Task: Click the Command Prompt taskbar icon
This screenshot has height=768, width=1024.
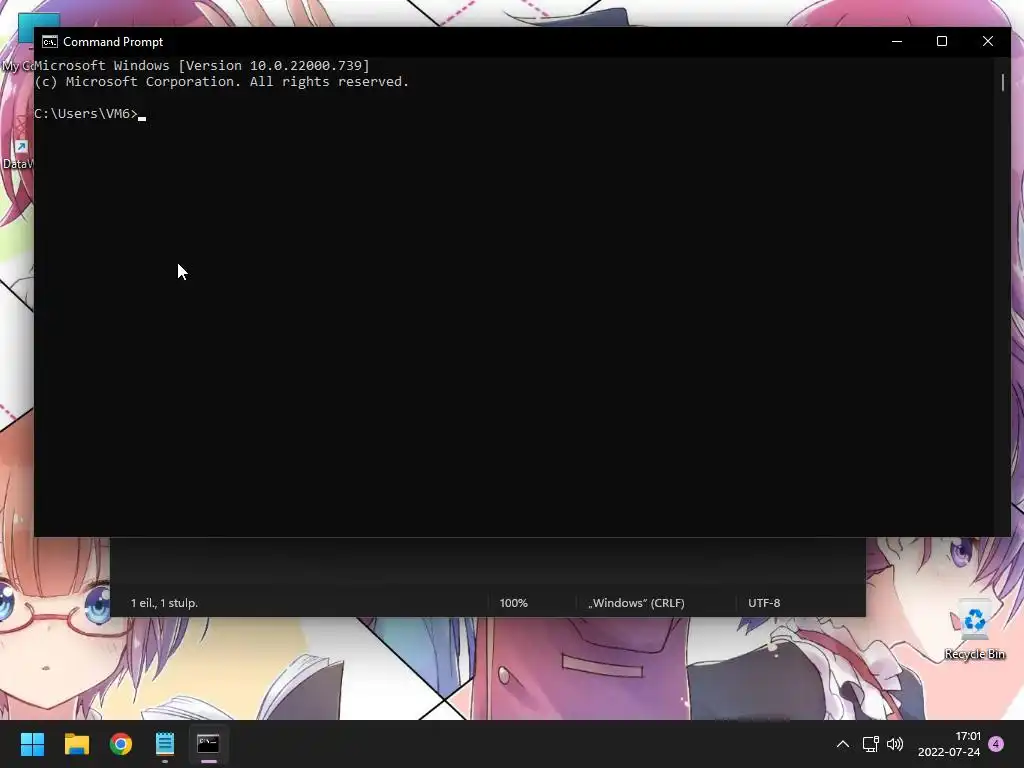Action: click(209, 744)
